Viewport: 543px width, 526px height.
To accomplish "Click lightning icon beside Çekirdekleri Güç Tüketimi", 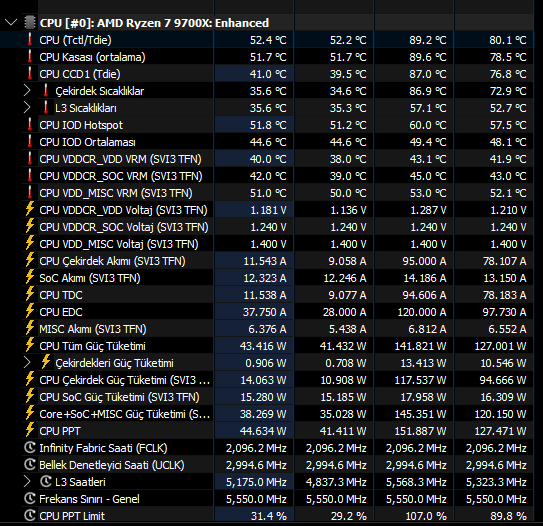I will pos(46,362).
